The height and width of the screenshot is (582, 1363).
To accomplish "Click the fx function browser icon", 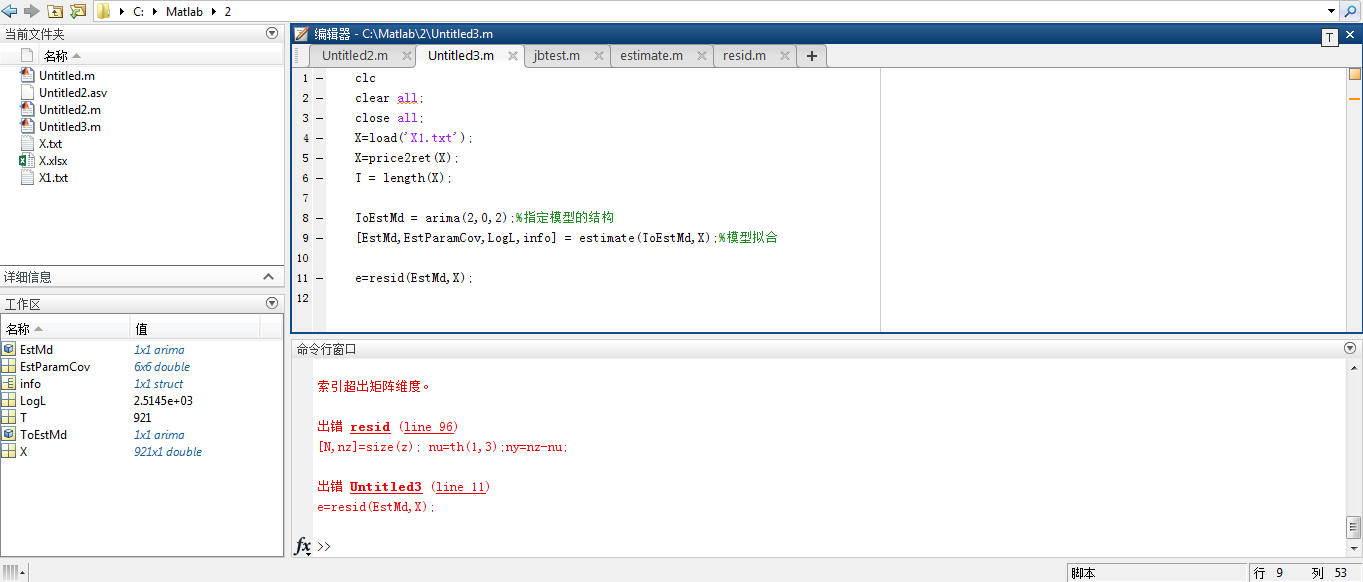I will [x=302, y=546].
